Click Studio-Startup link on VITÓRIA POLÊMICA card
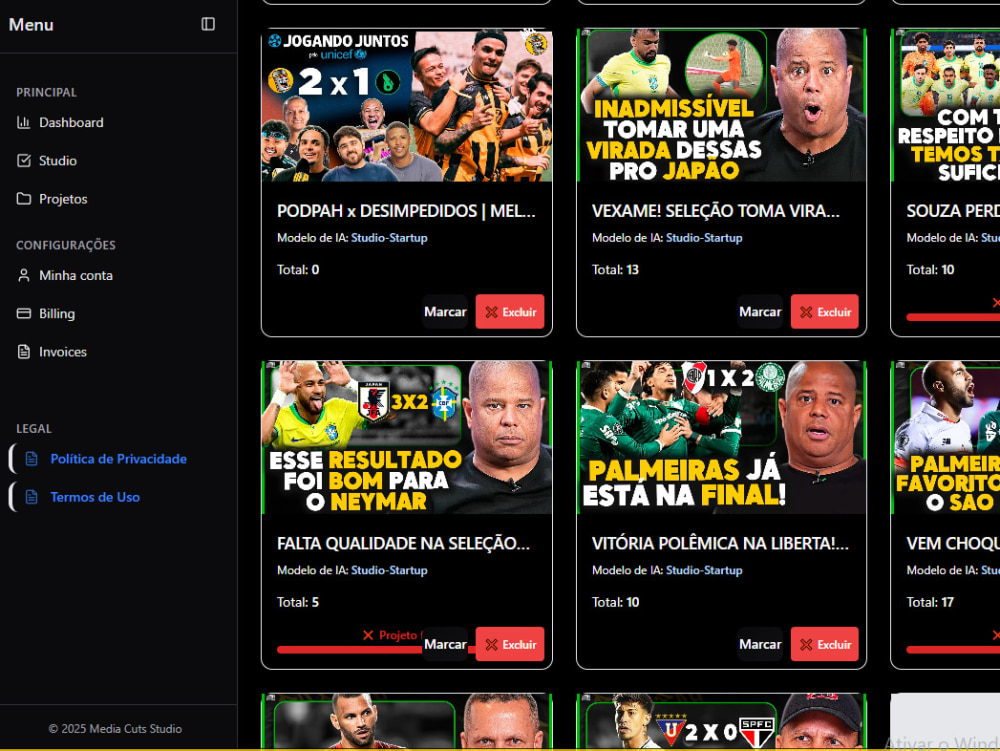This screenshot has height=751, width=1000. click(704, 571)
